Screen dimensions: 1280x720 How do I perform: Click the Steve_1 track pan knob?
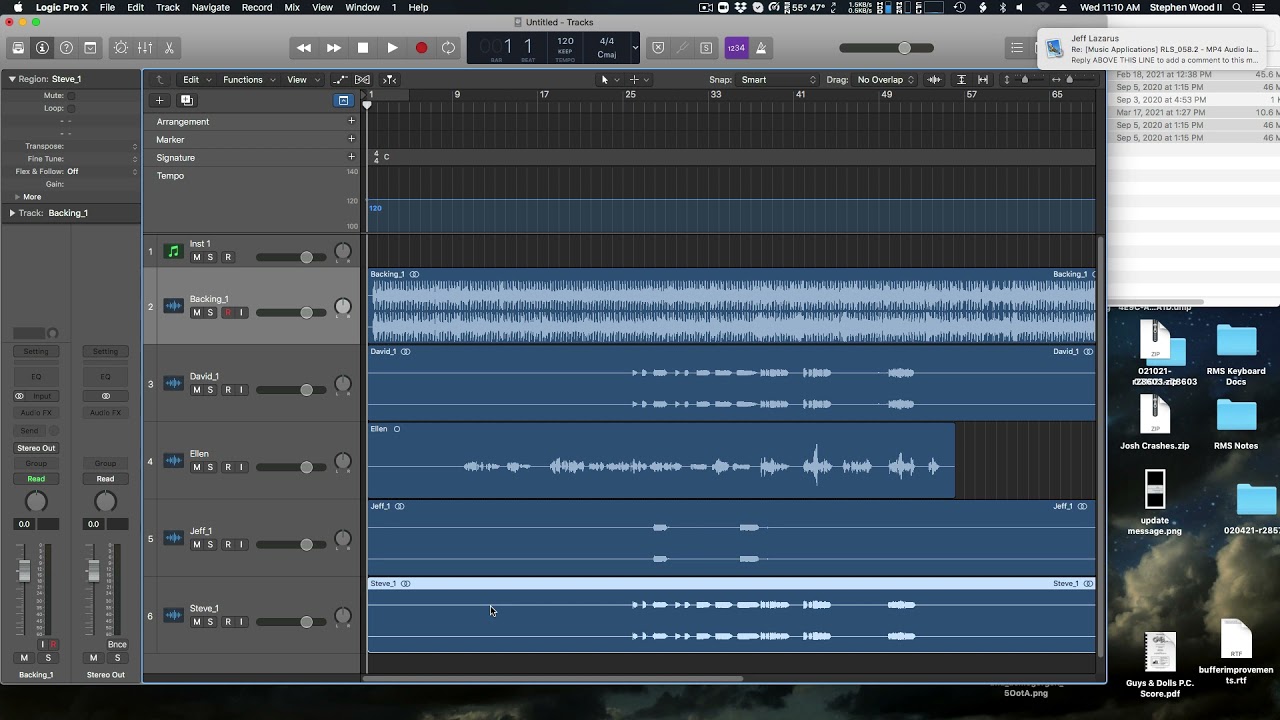pos(343,615)
